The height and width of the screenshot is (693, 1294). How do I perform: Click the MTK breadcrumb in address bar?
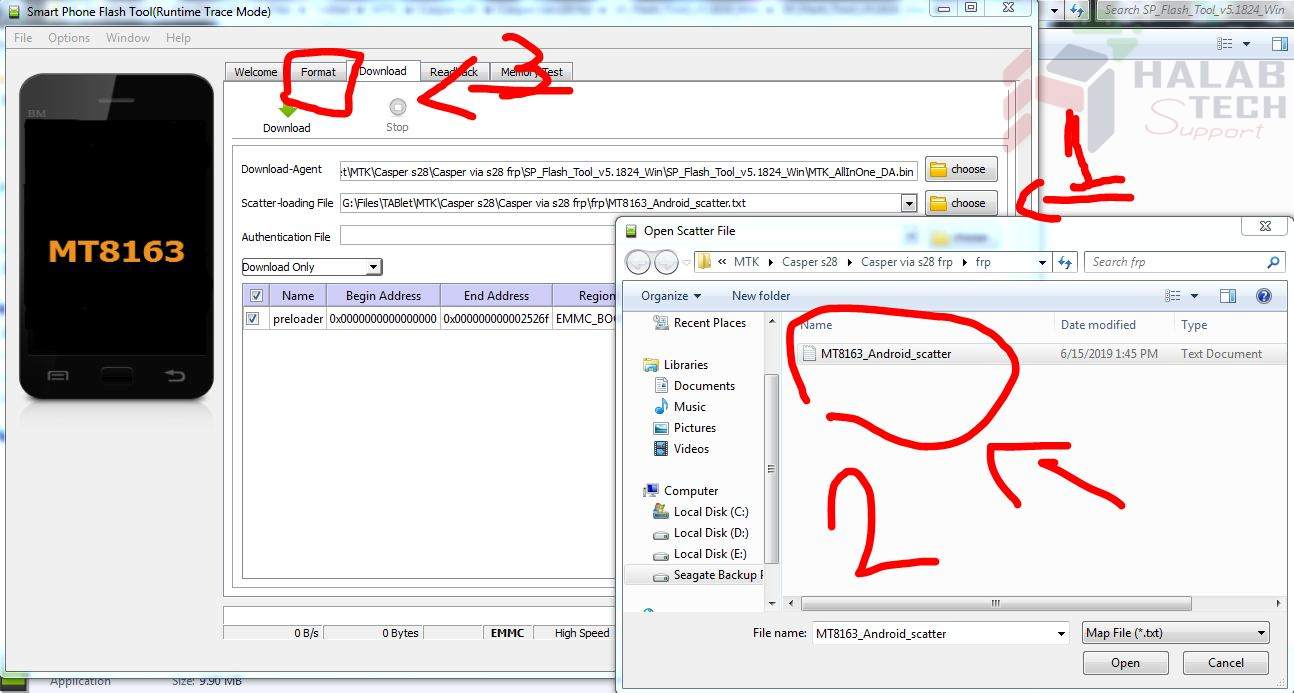(x=746, y=262)
